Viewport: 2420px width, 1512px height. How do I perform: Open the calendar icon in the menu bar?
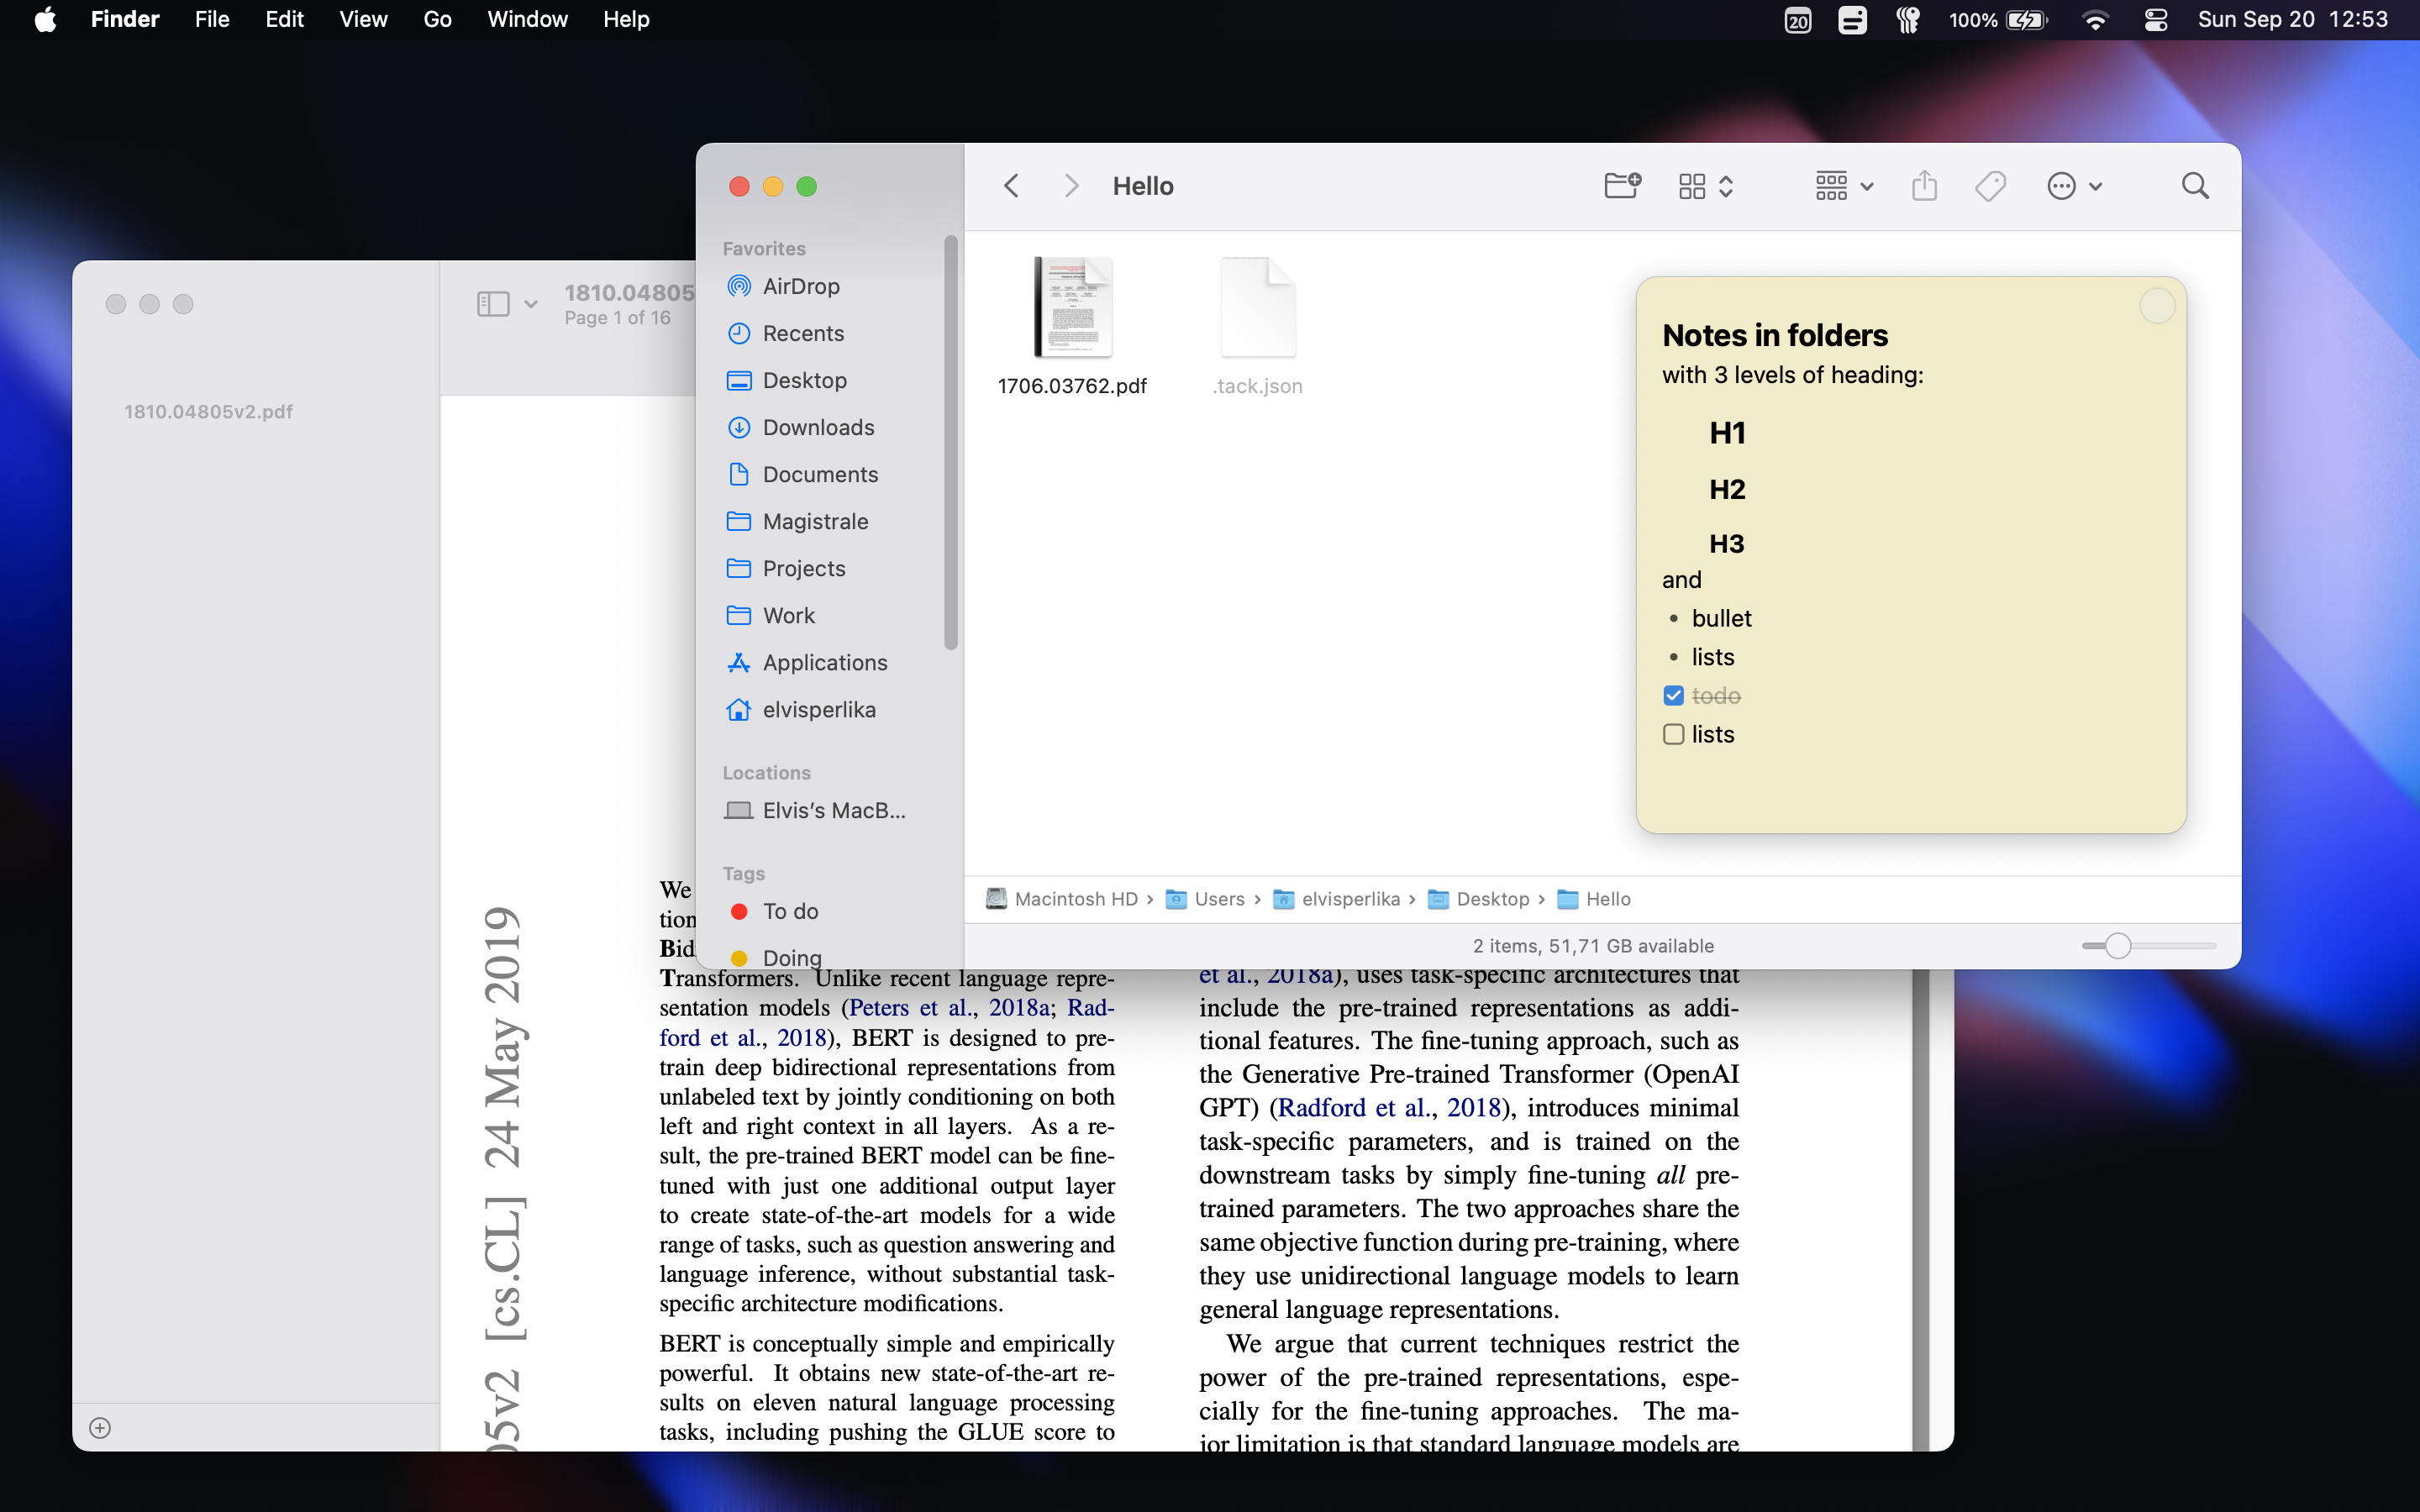1798,20
